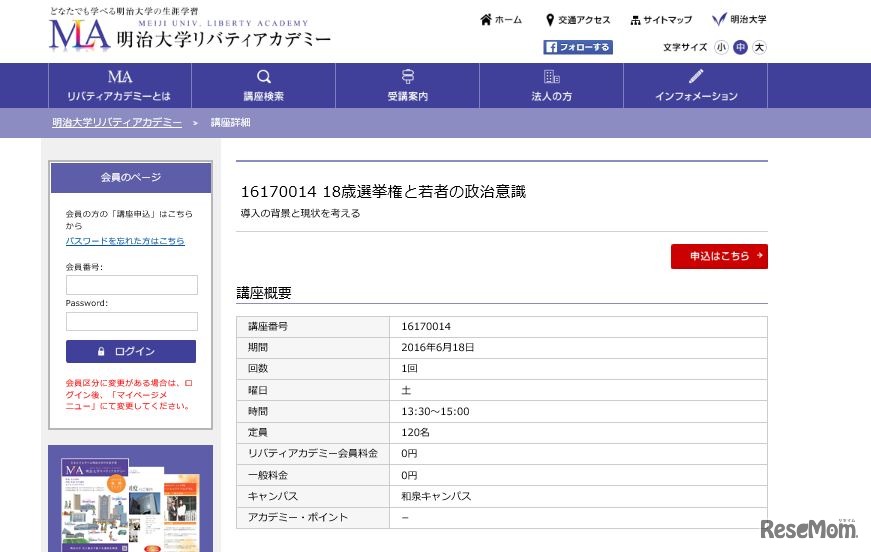Focus the 会員番号 input field

point(131,285)
